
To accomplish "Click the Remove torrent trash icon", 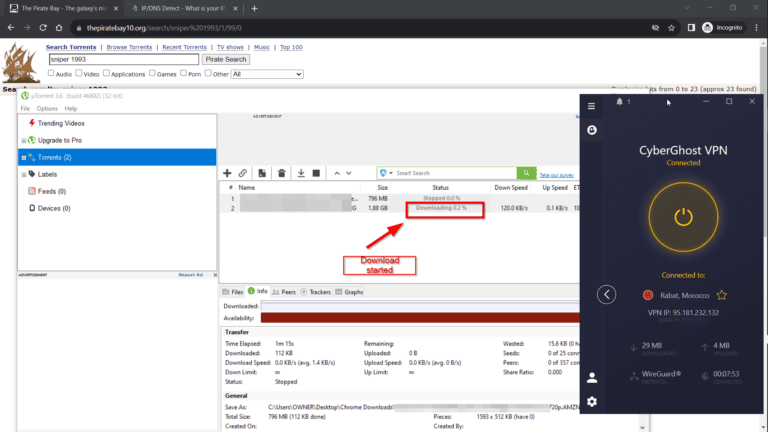I will (283, 173).
